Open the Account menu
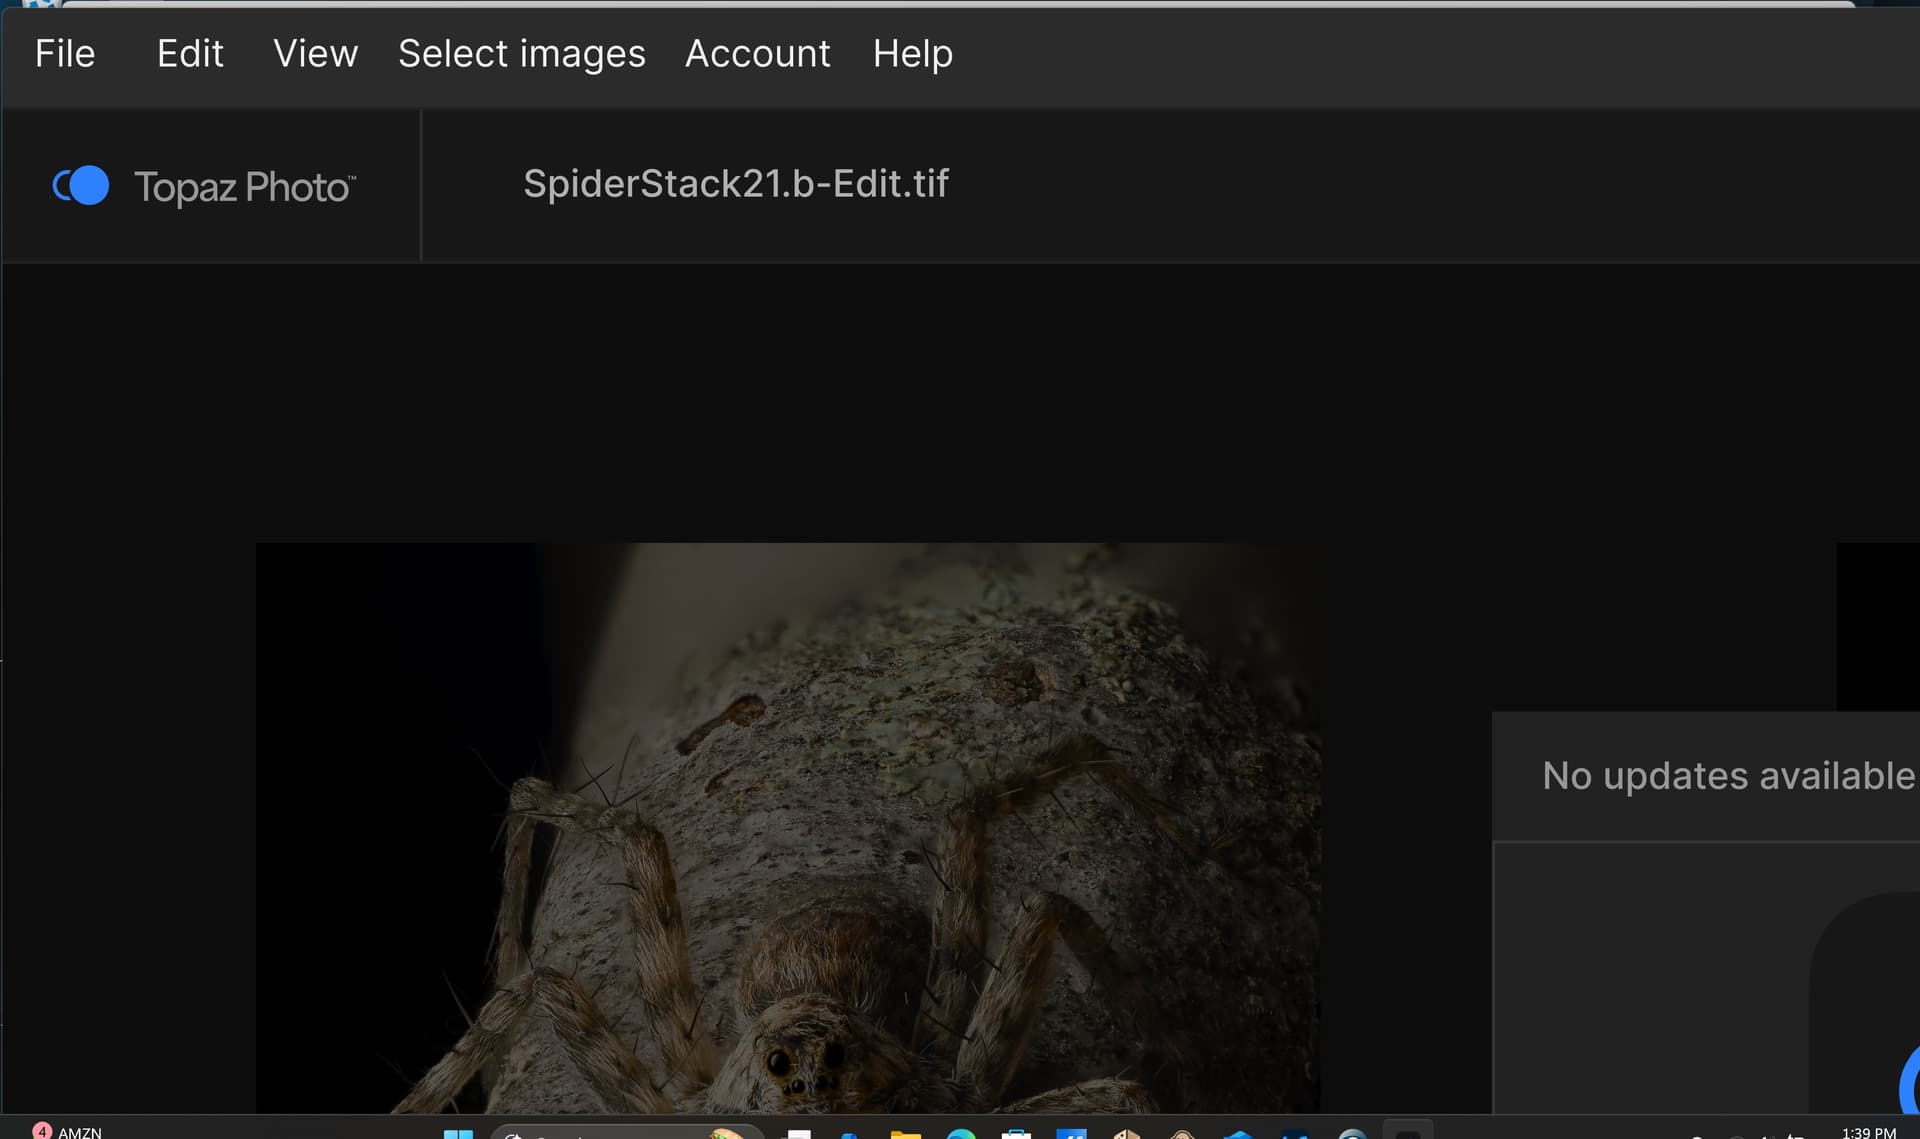This screenshot has height=1139, width=1920. tap(757, 54)
